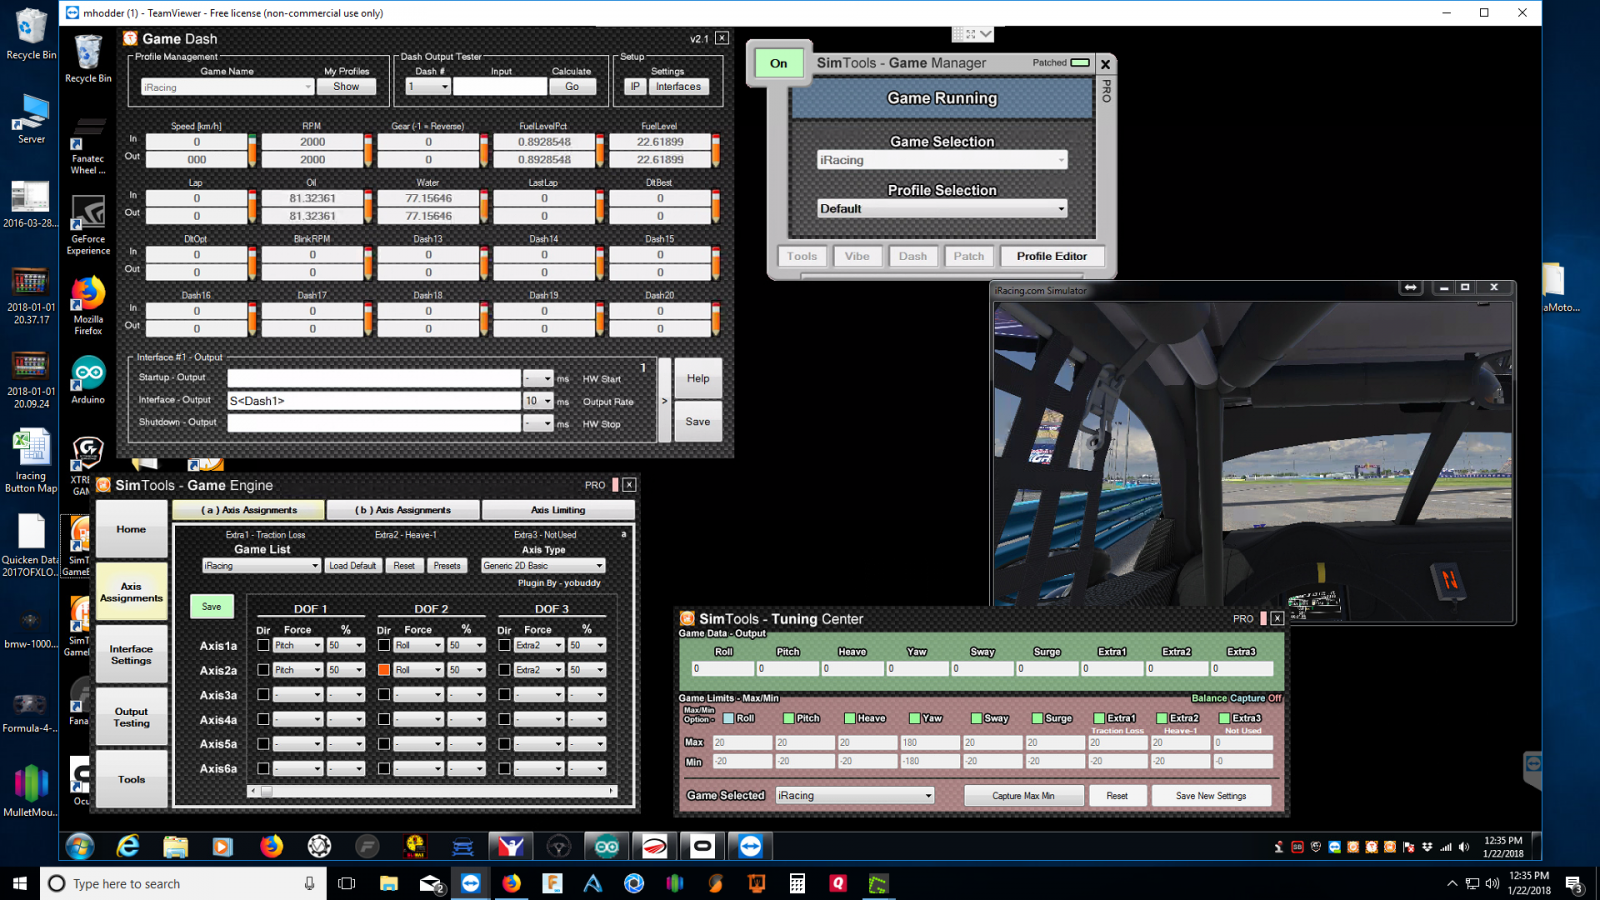1600x900 pixels.
Task: Click the microphone icon in search box
Action: coord(309,883)
